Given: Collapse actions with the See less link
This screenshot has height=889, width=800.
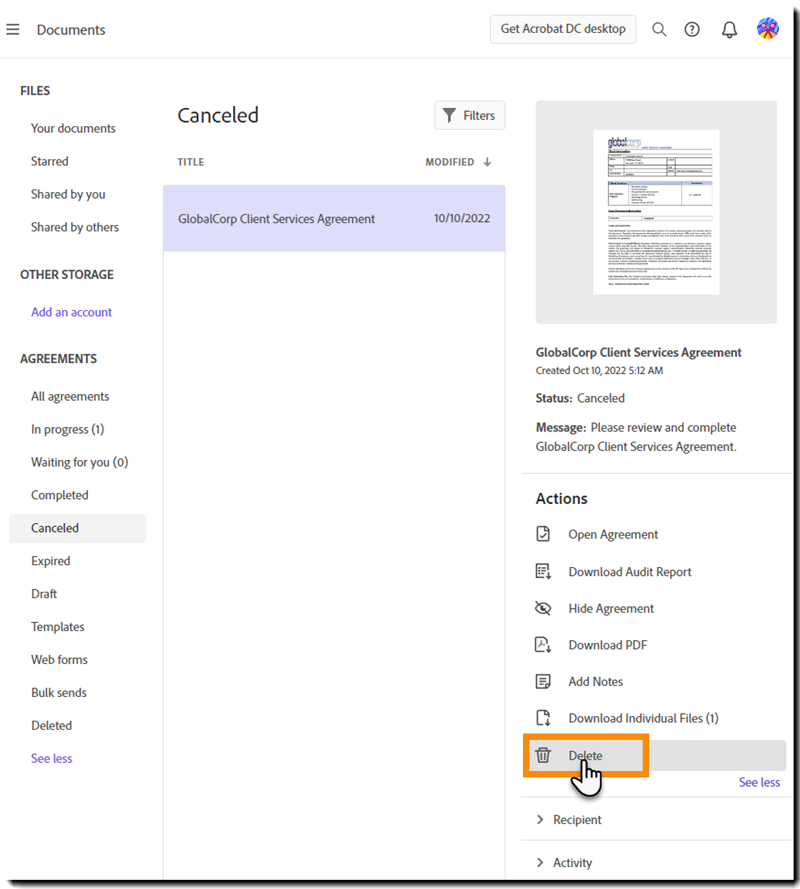Looking at the screenshot, I should tap(759, 782).
